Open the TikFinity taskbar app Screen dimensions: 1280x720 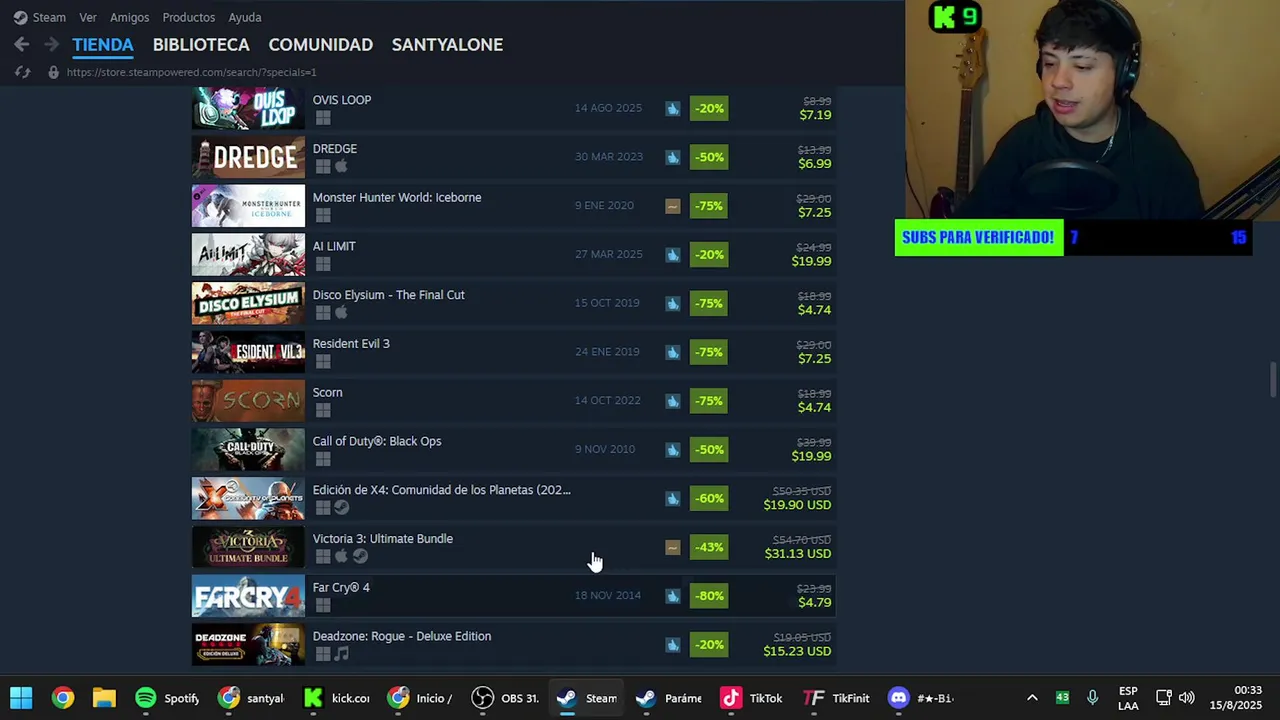pyautogui.click(x=836, y=698)
